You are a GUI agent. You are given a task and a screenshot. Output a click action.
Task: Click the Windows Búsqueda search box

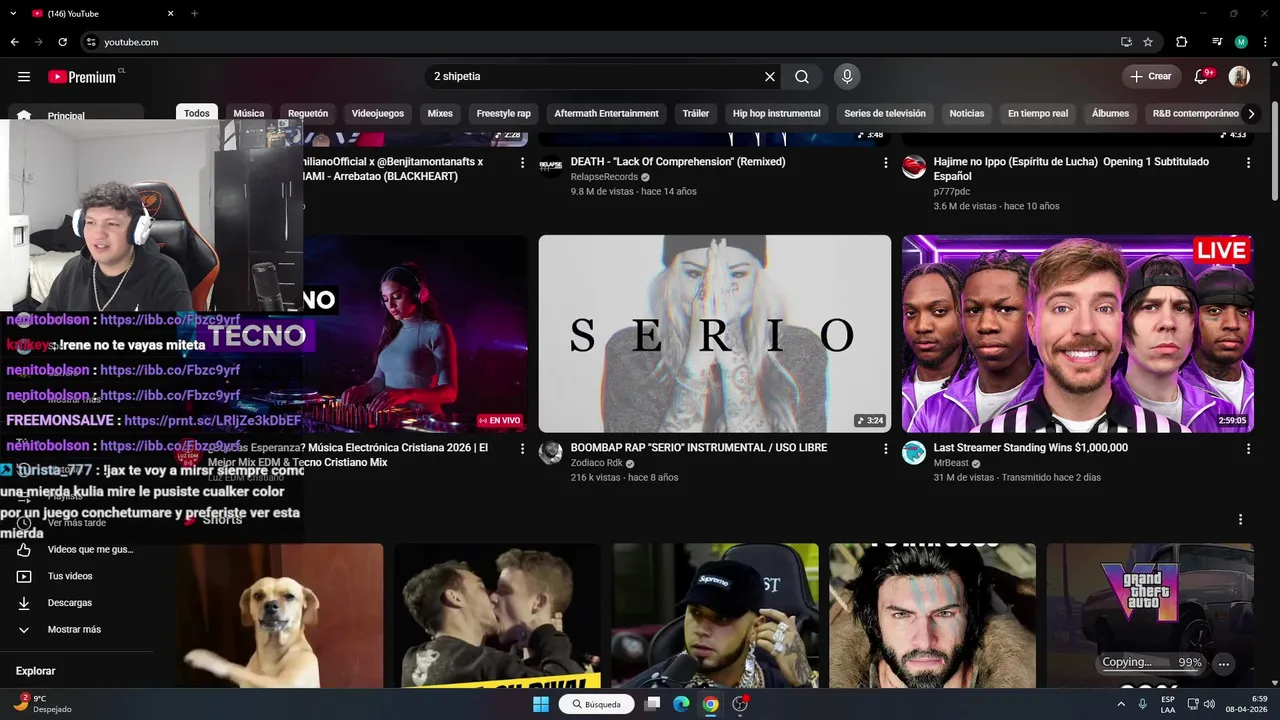tap(597, 704)
